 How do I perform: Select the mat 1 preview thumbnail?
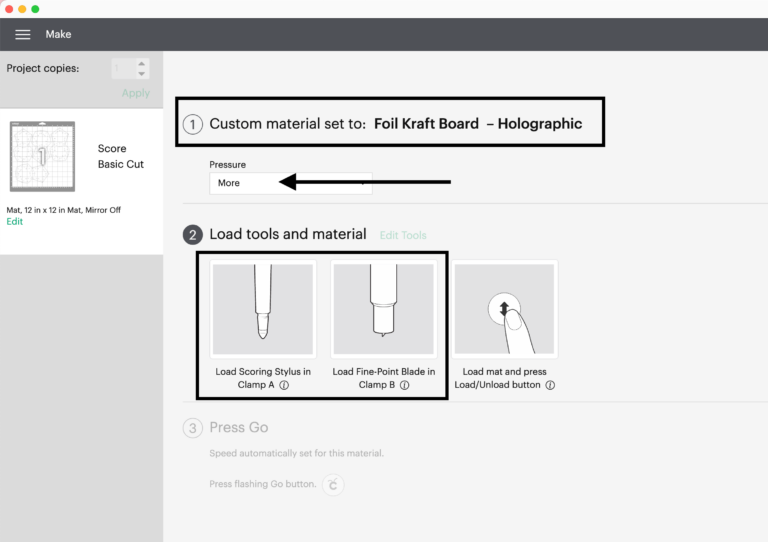point(42,157)
